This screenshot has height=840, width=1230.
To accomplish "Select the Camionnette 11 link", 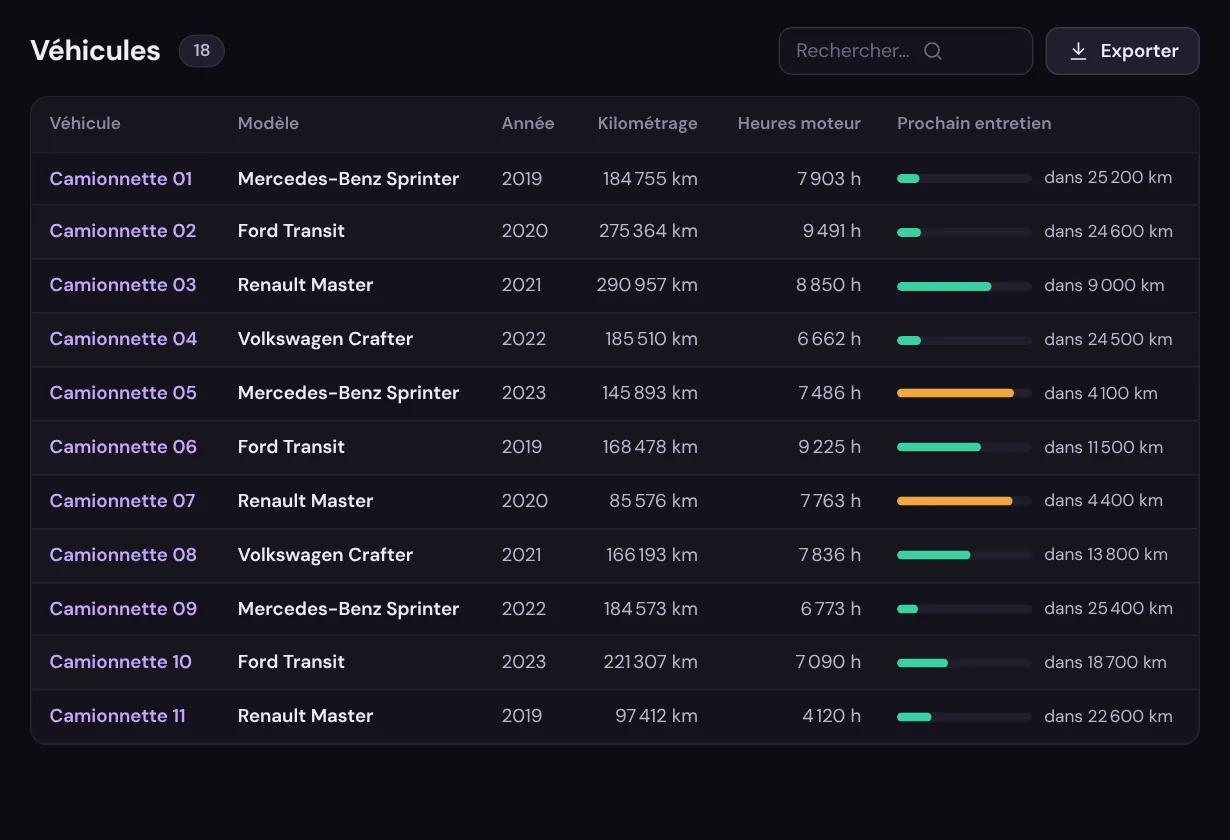I will tap(118, 716).
